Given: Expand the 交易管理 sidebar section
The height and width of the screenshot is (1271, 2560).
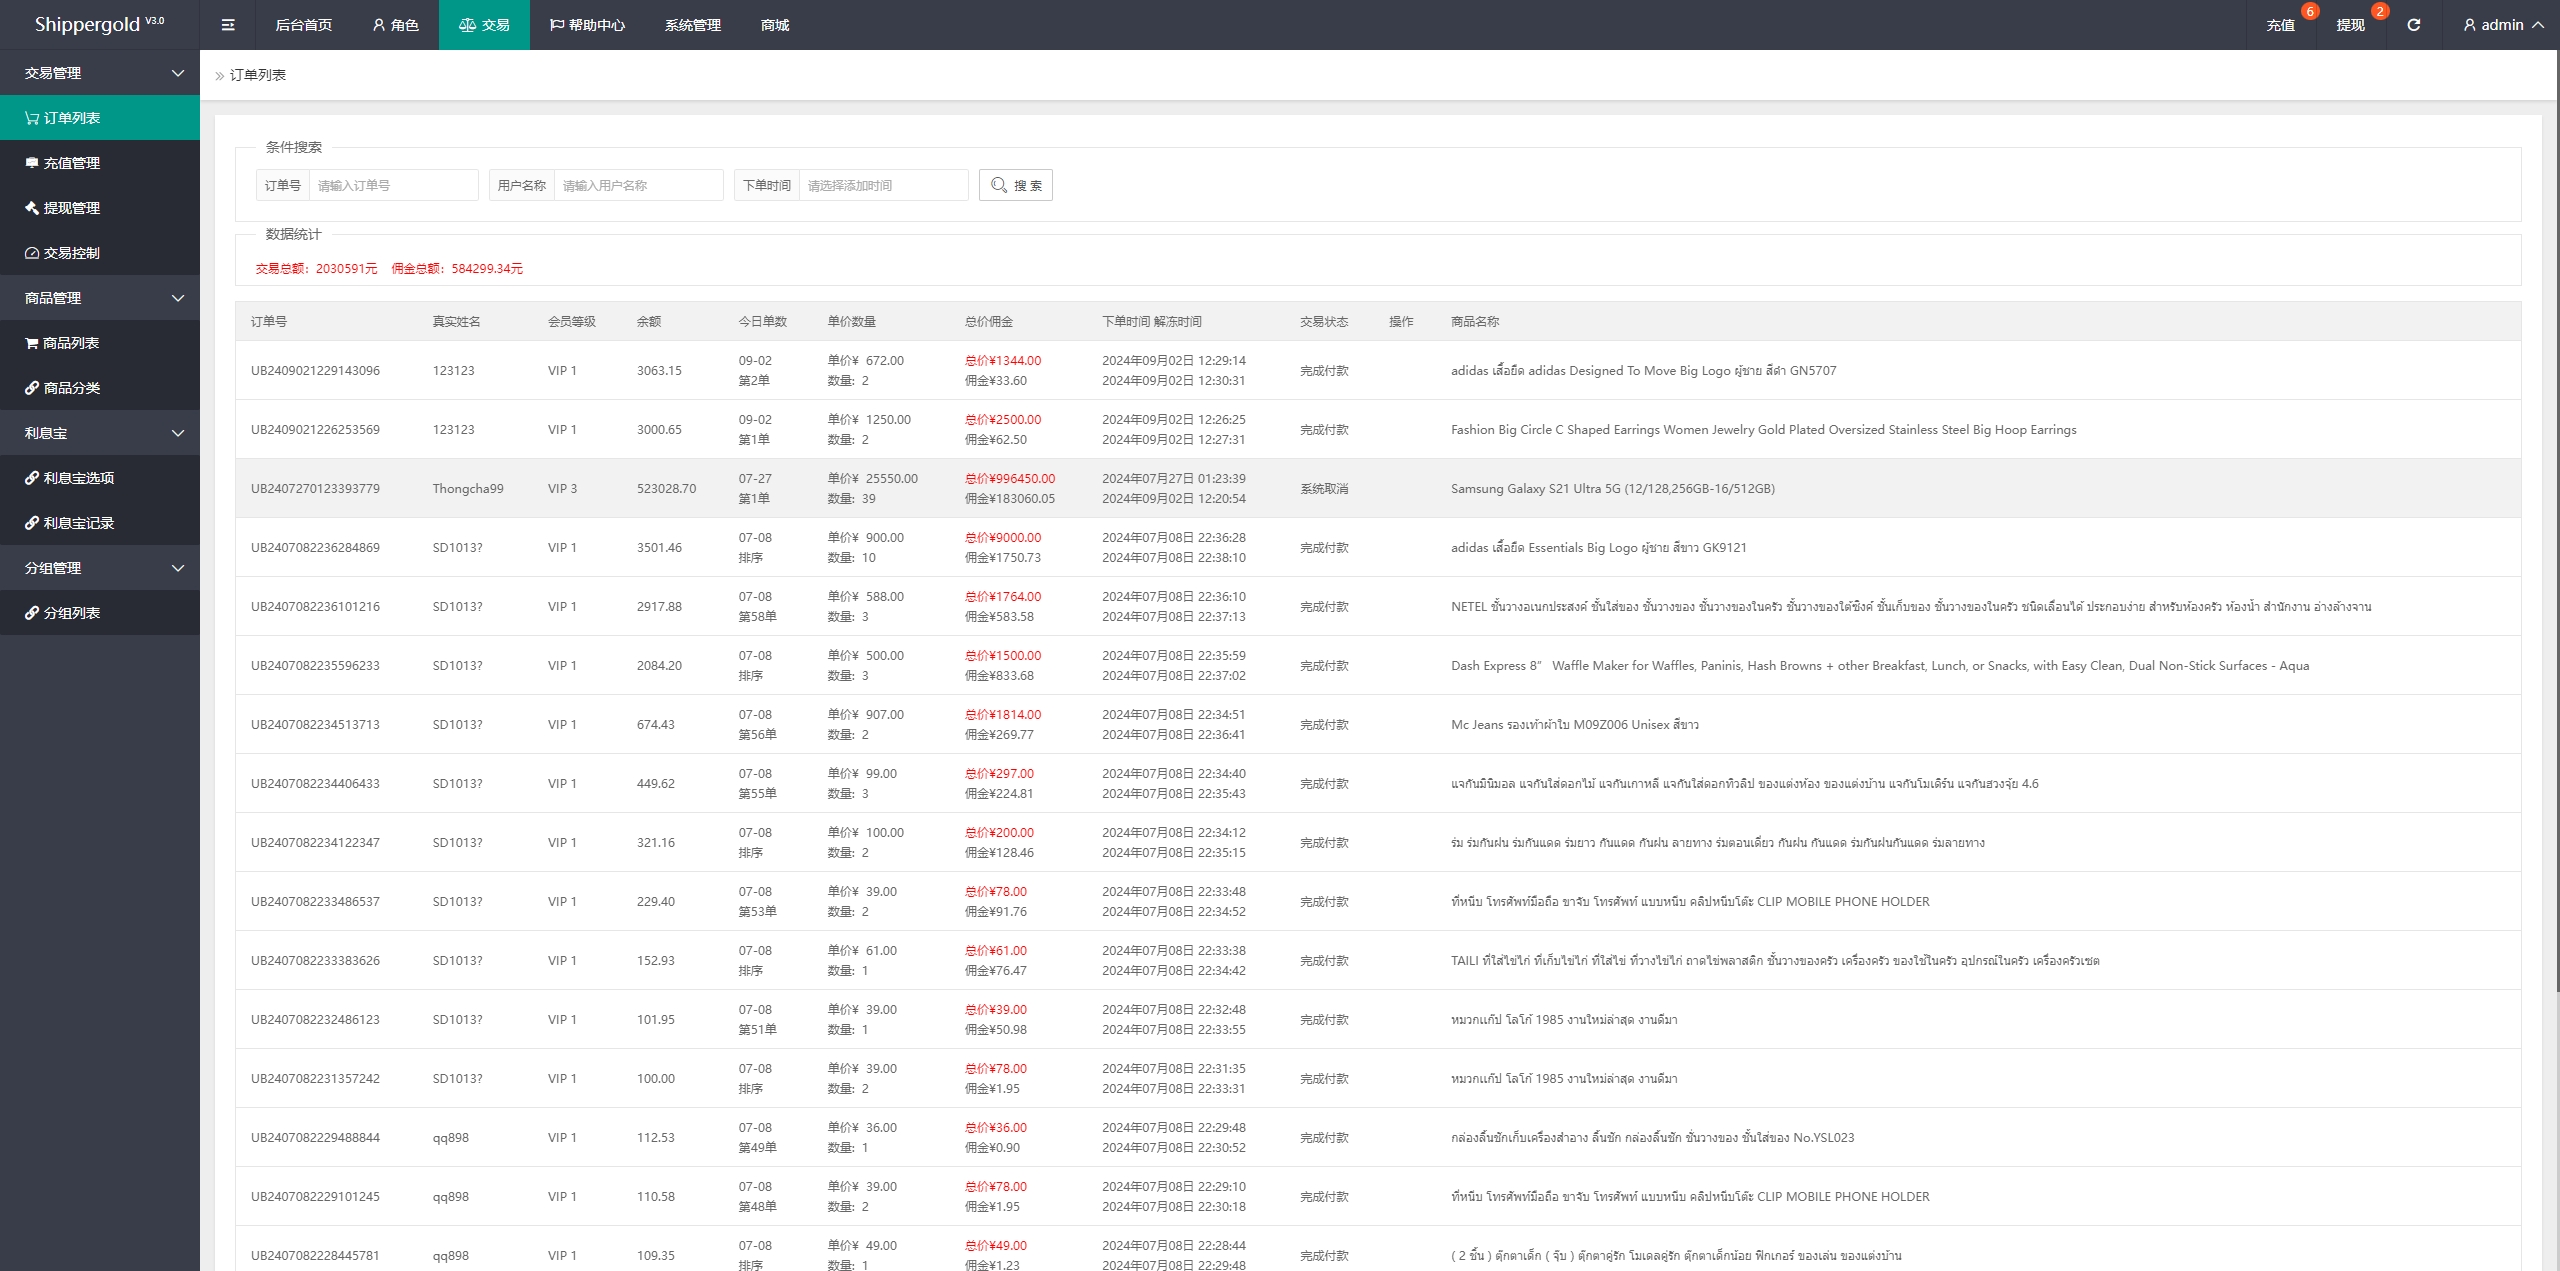Looking at the screenshot, I should click(101, 72).
